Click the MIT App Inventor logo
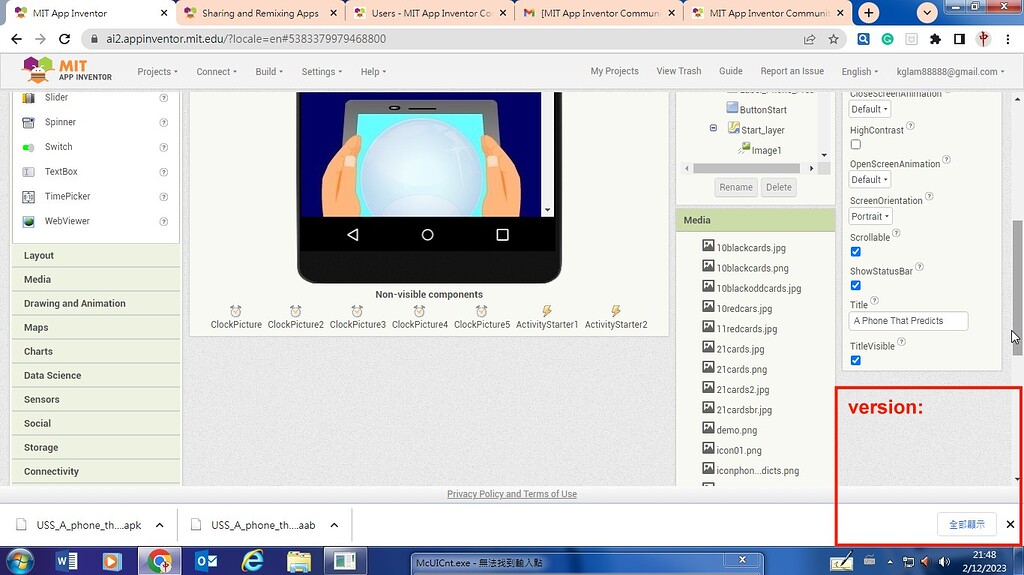 pyautogui.click(x=67, y=70)
